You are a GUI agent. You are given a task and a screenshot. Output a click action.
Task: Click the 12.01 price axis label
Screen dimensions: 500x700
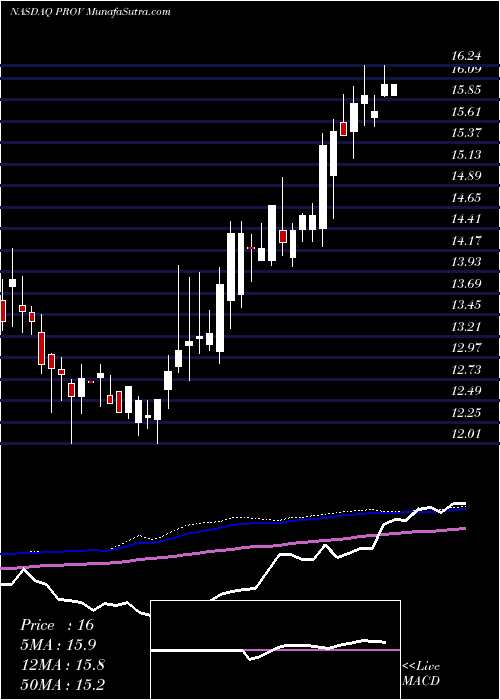click(x=467, y=433)
